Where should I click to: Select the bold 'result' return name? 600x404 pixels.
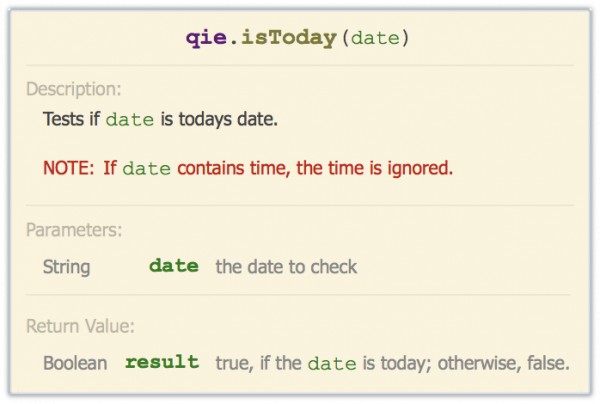point(162,362)
